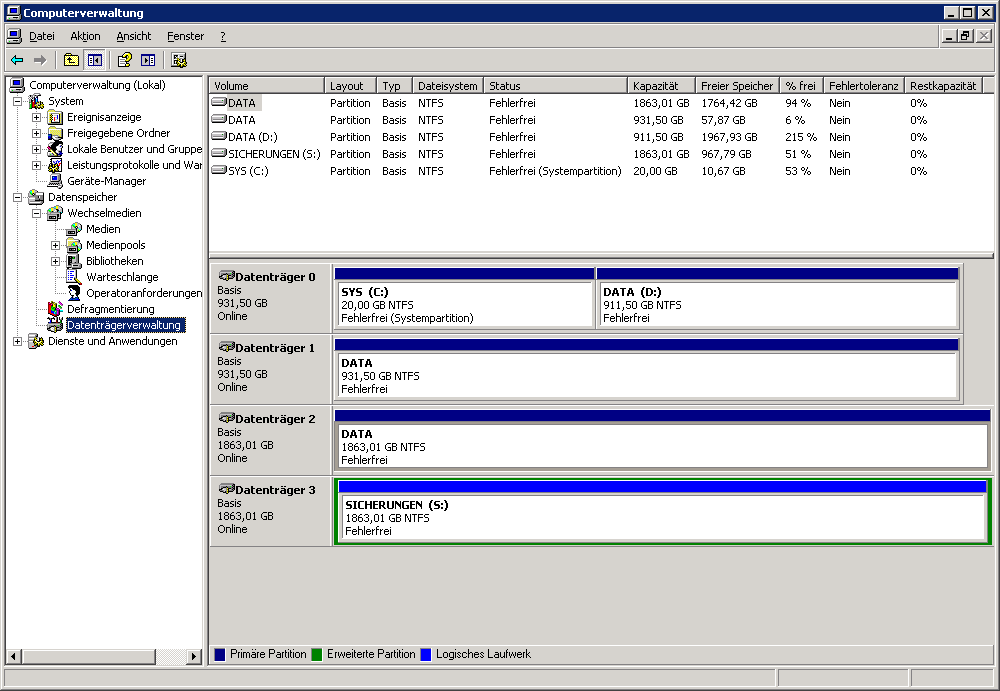Click the Datenträger 1 disk icon
1000x691 pixels.
coord(226,347)
